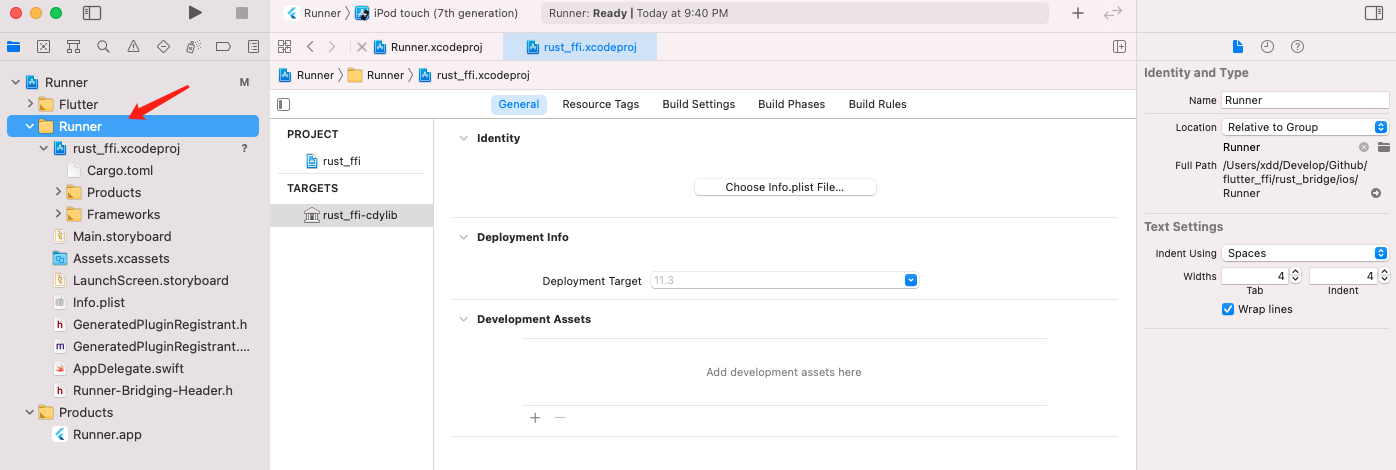Screen dimensions: 1396x470
Task: Go forward in editor history
Action: 332,47
